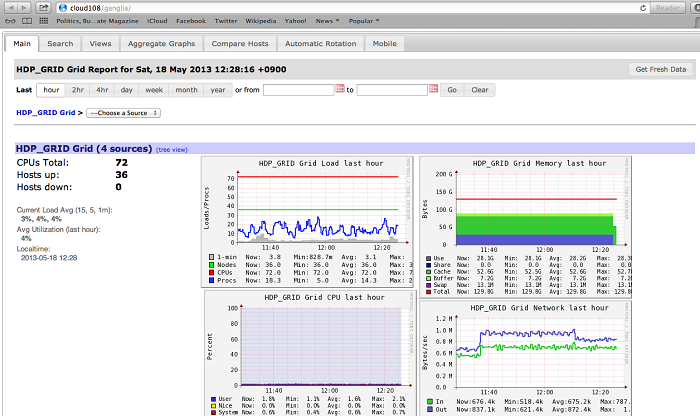This screenshot has width=700, height=416.
Task: Click the 'Hosts down:' label
Action: (x=44, y=187)
